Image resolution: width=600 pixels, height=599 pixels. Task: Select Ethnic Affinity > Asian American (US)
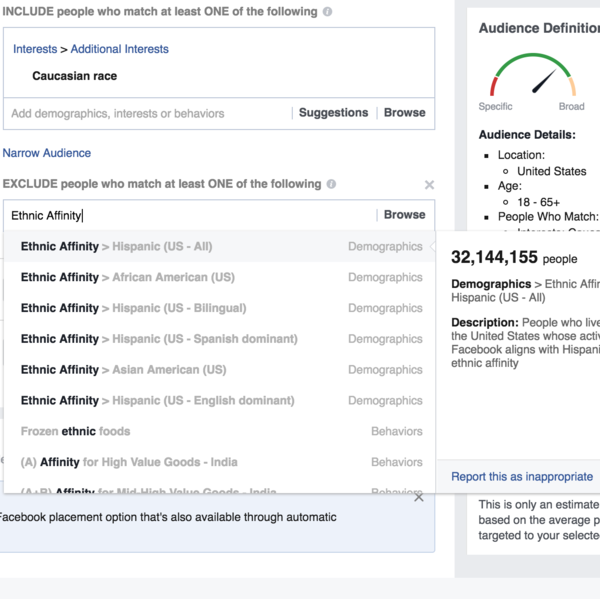pyautogui.click(x=219, y=370)
